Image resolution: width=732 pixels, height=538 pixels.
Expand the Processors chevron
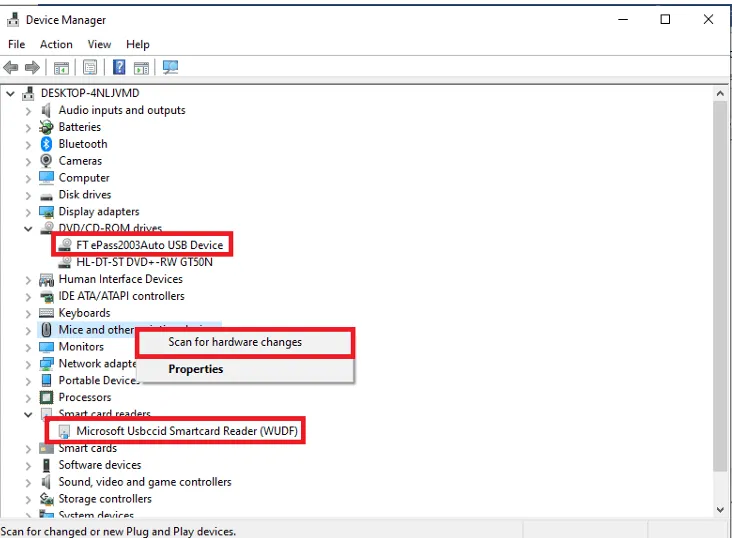[28, 398]
